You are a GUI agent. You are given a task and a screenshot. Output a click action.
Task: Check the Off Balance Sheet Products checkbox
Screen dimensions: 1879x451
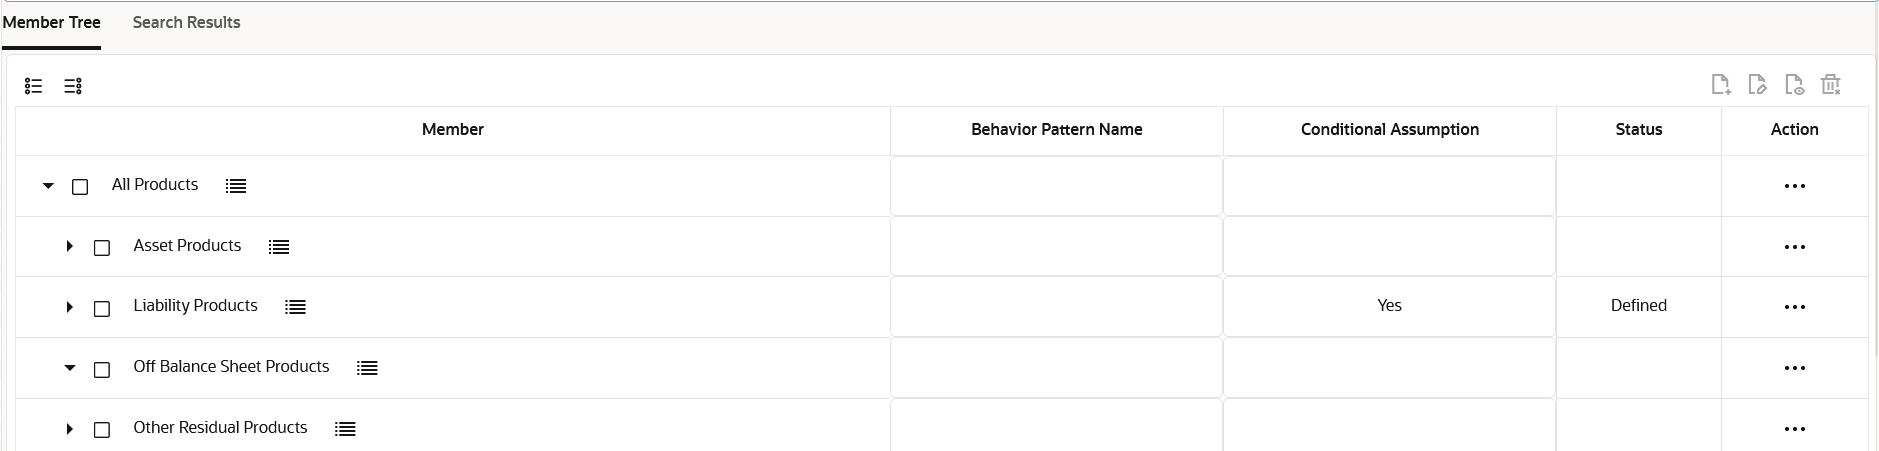point(102,369)
